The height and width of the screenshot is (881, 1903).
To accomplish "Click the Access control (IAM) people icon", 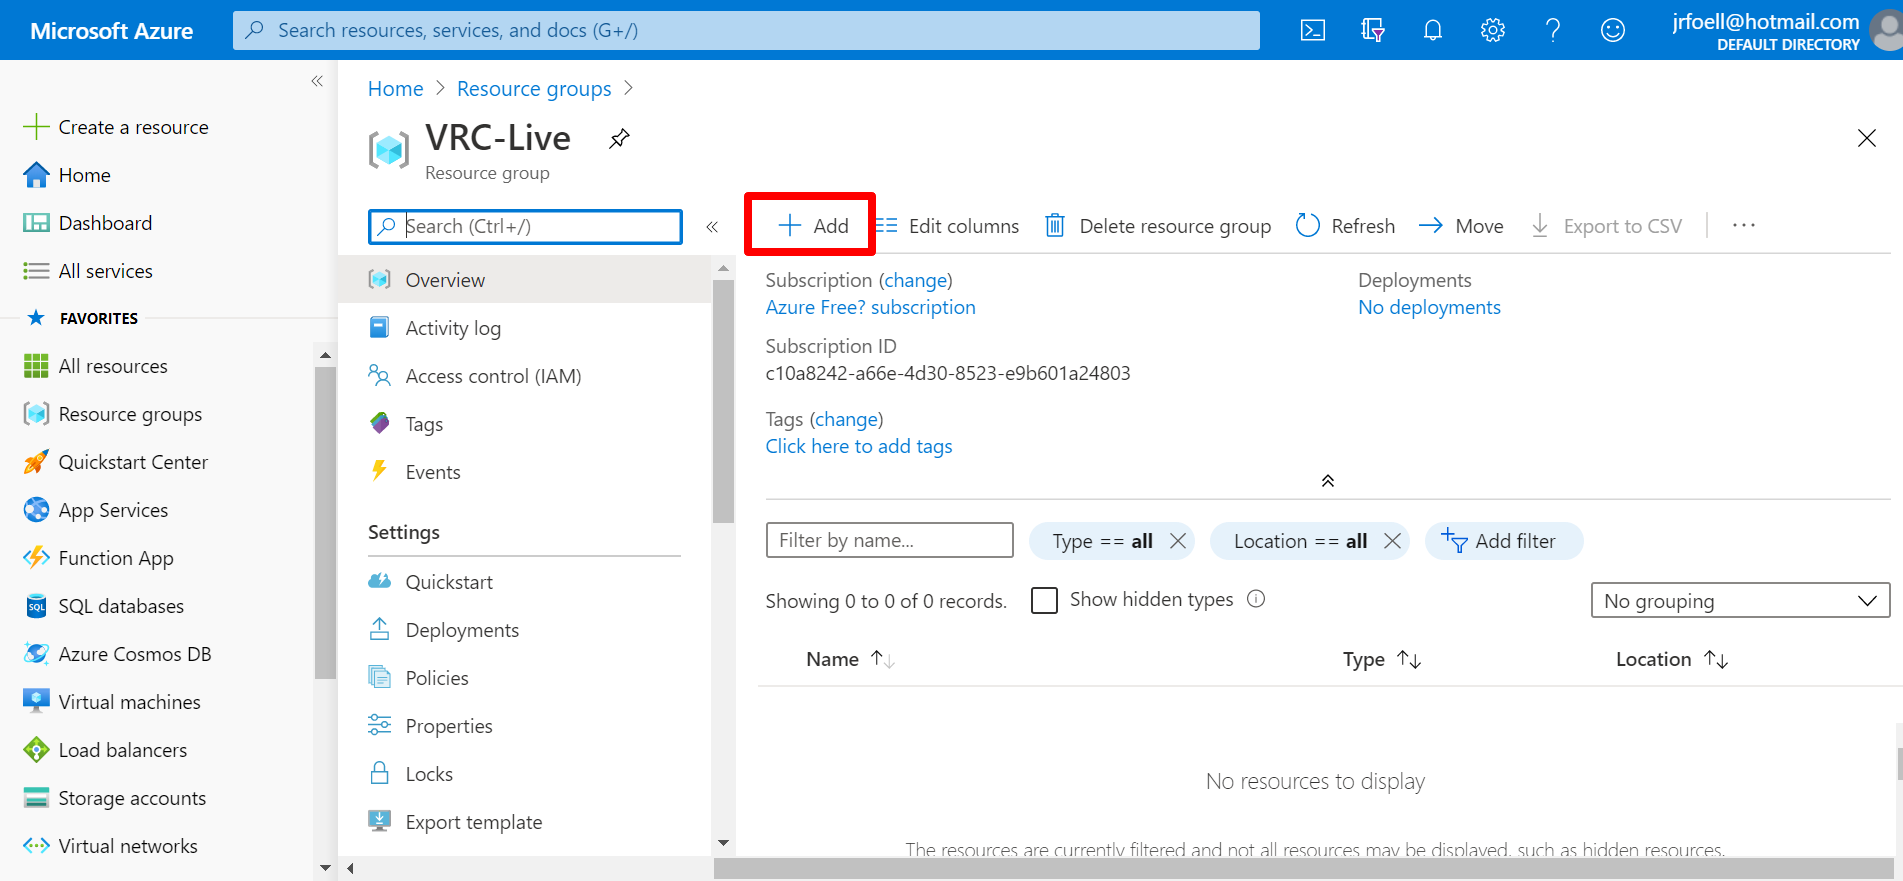I will pyautogui.click(x=380, y=376).
